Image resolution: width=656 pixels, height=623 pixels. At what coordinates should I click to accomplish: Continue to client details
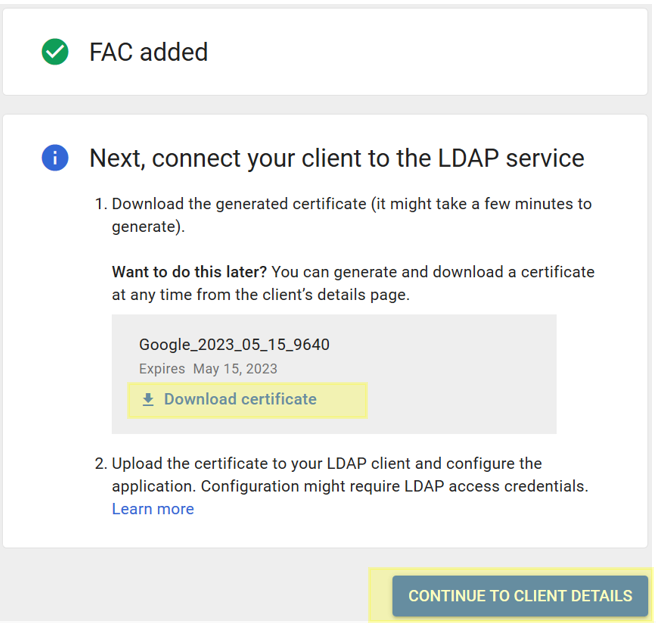point(520,596)
